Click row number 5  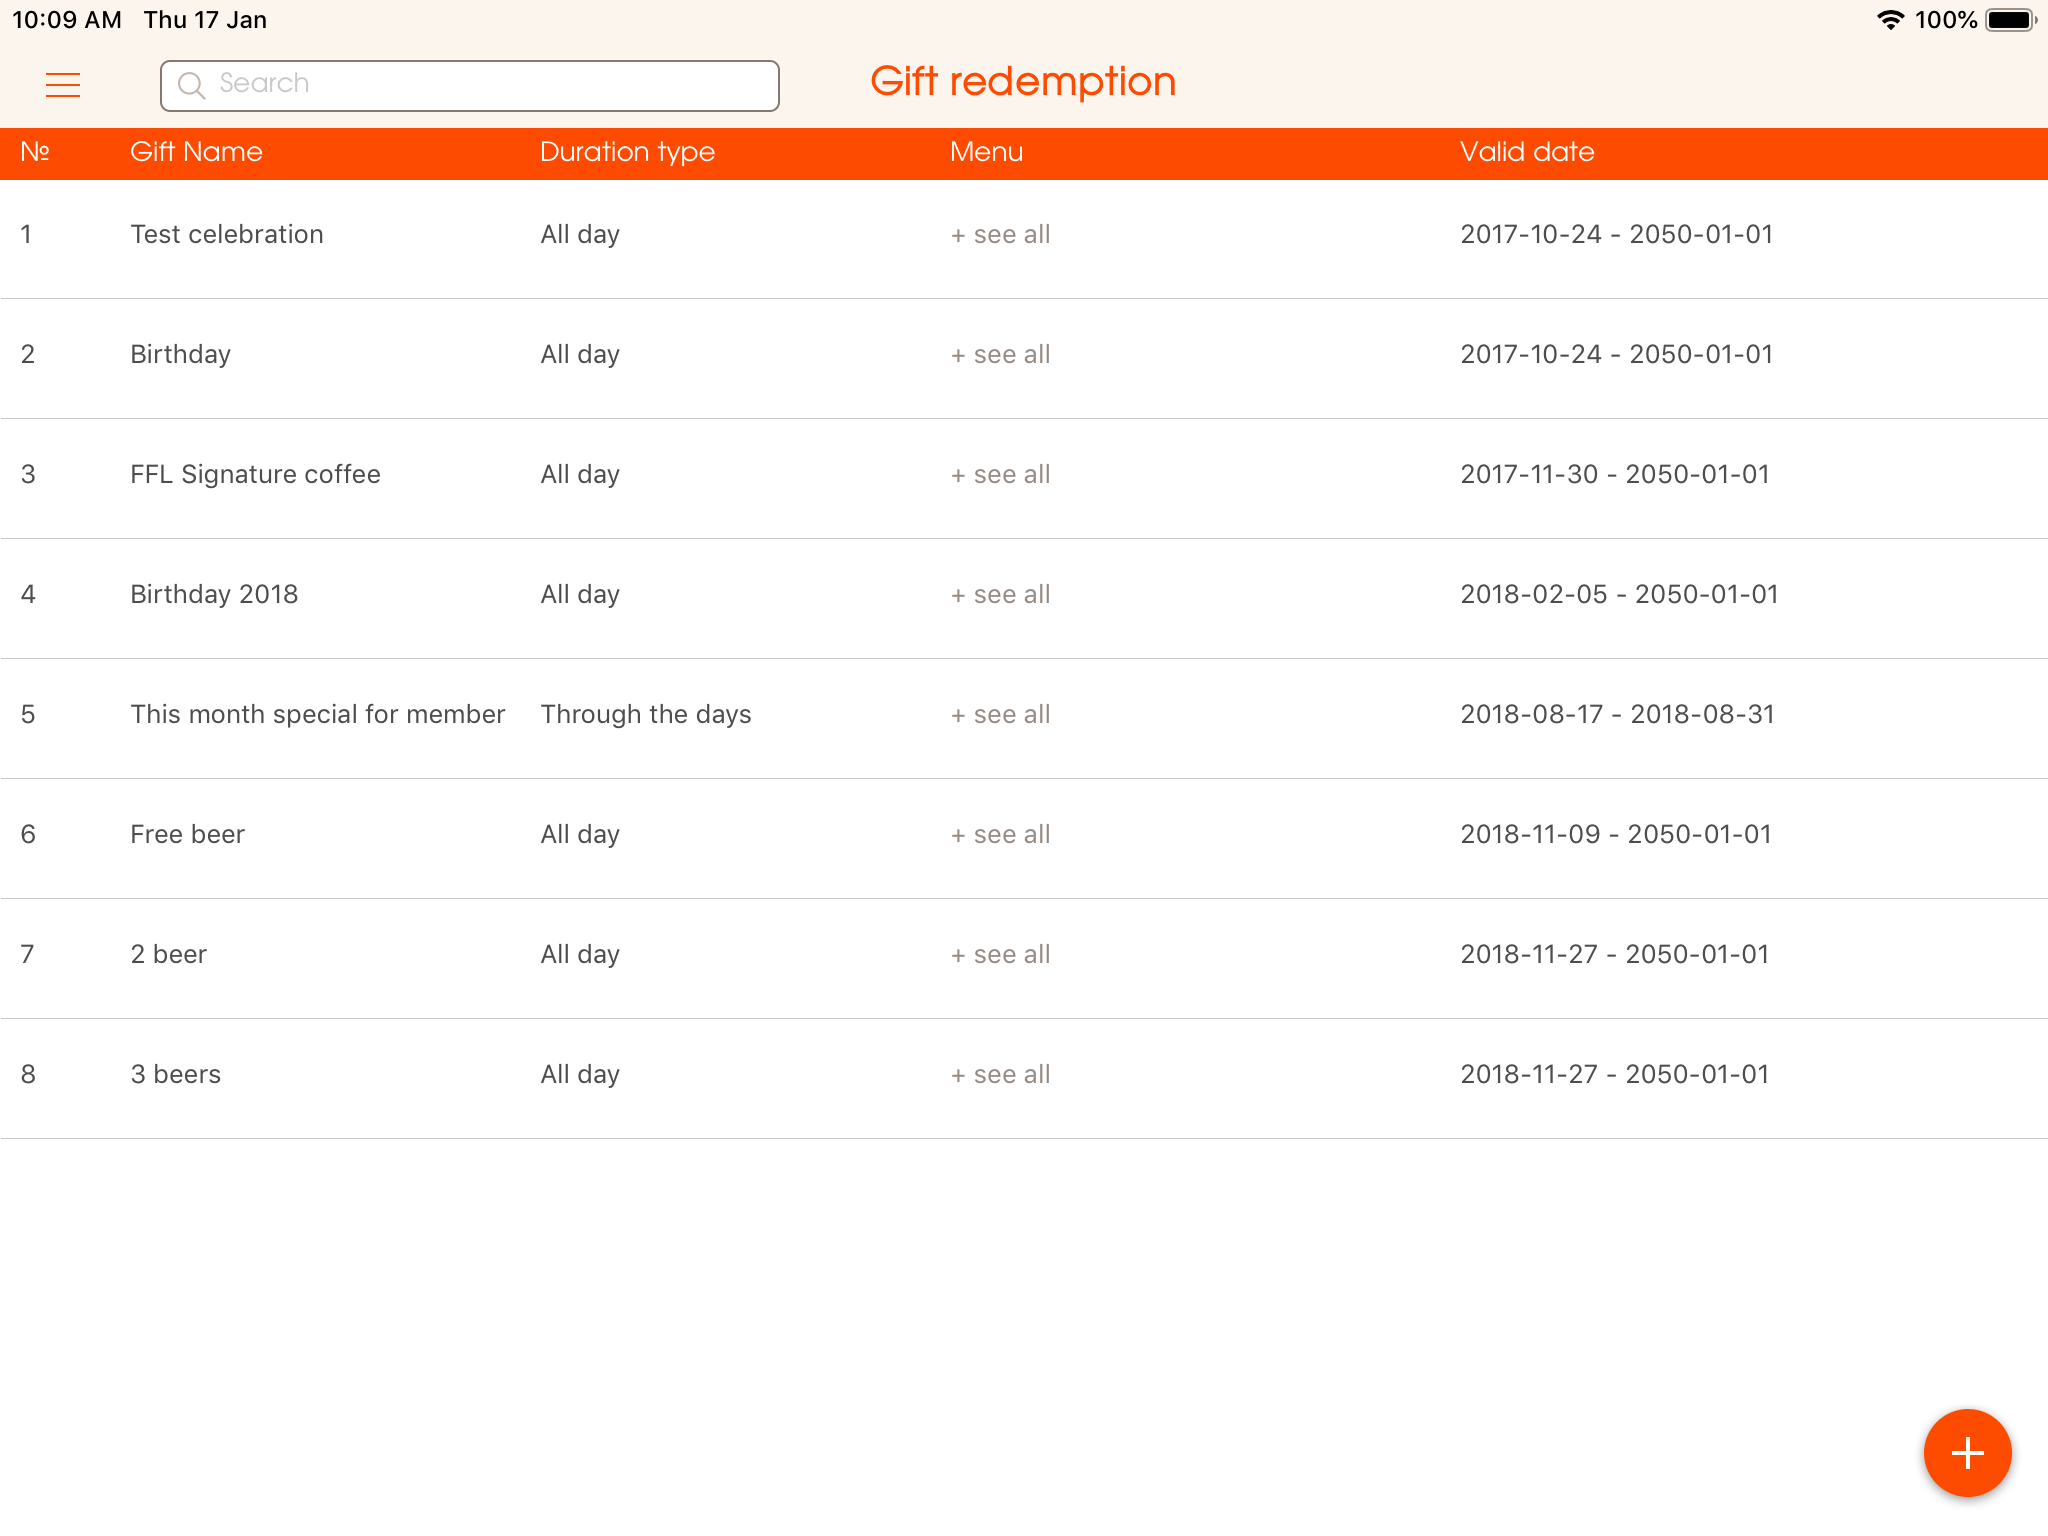coord(28,714)
